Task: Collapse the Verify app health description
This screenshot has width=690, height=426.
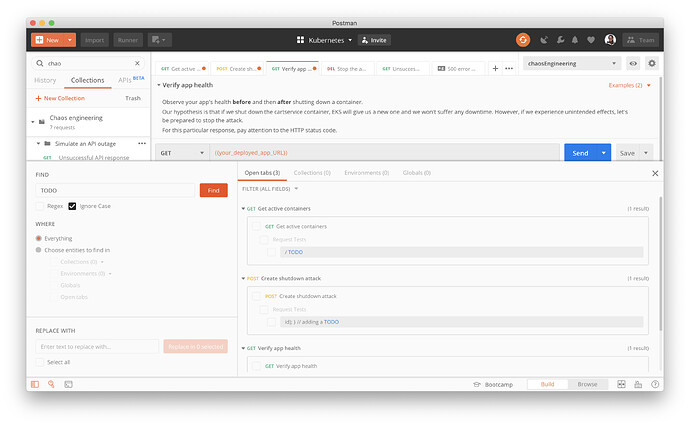Action: click(159, 85)
